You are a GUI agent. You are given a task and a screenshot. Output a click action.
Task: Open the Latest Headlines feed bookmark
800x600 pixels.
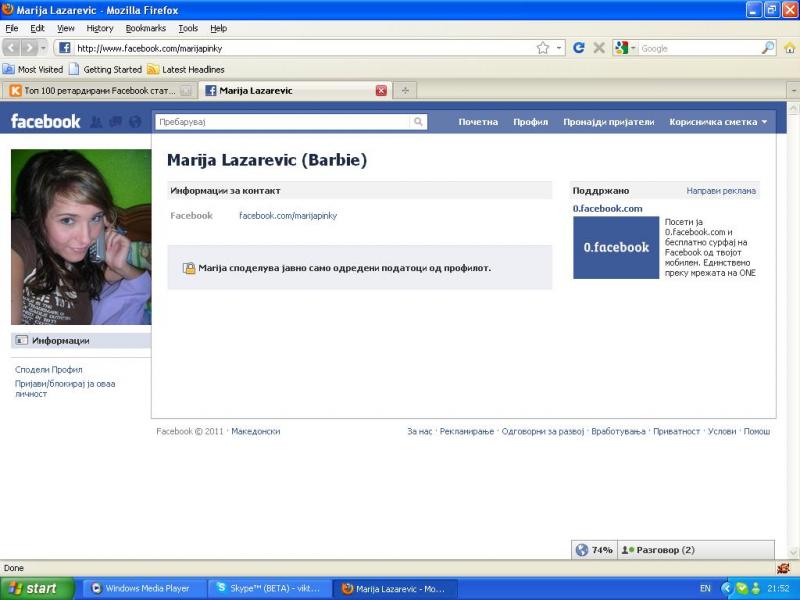click(x=186, y=69)
